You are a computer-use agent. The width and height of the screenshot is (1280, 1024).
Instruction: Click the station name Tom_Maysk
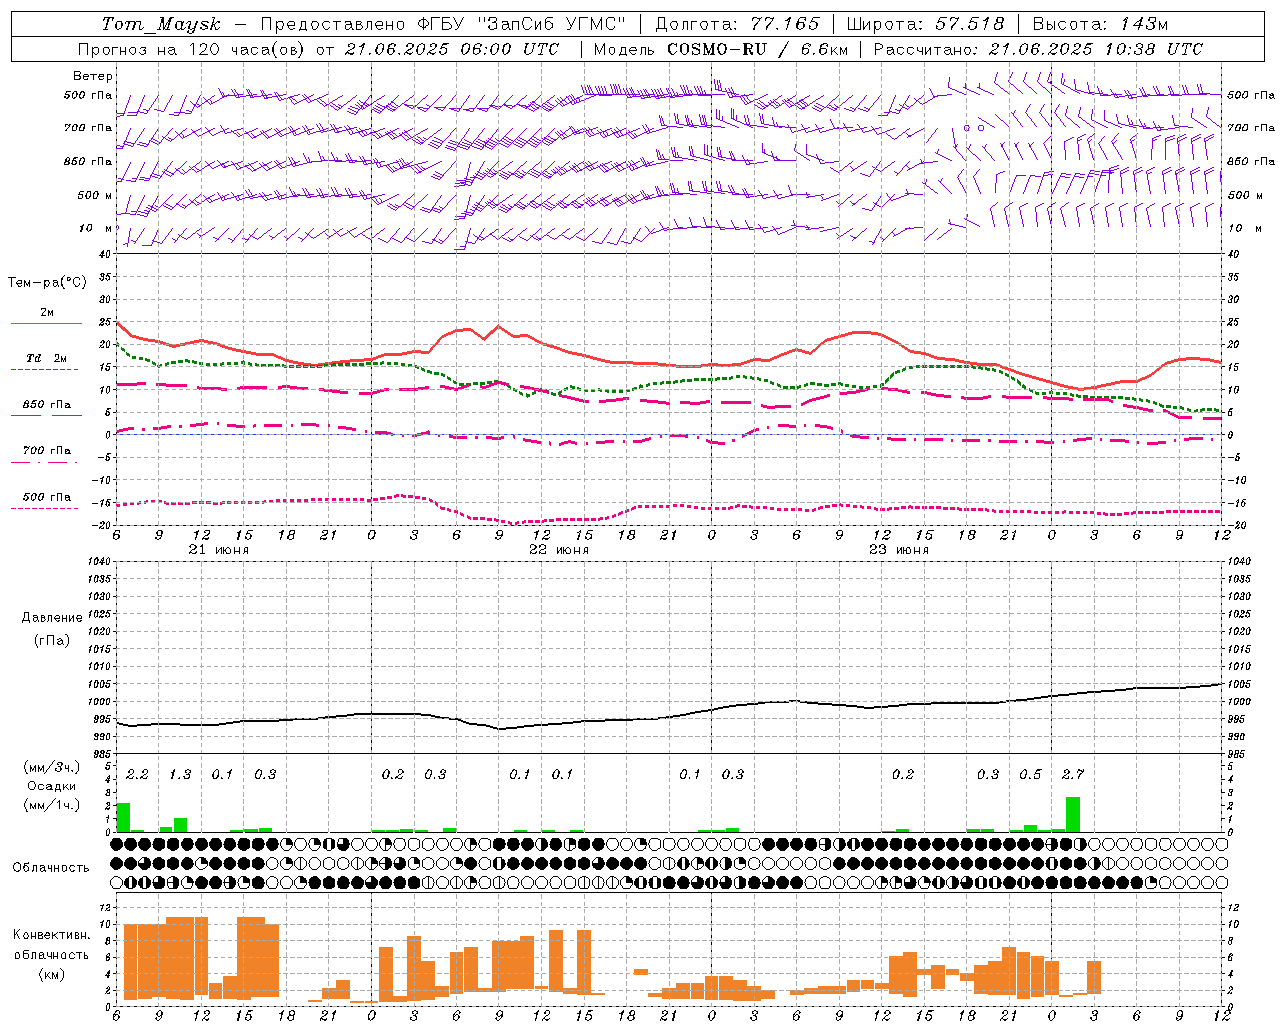[161, 24]
